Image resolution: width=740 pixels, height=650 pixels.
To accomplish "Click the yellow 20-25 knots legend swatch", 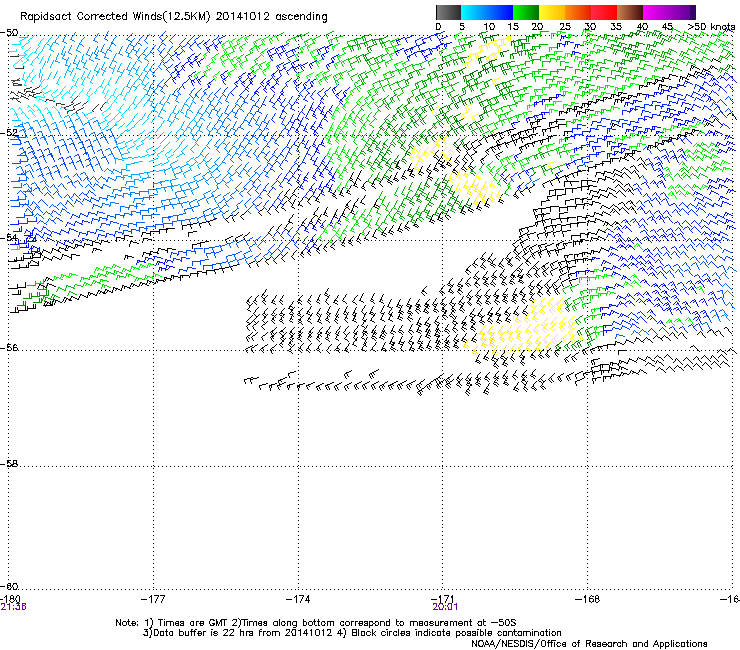I will pos(552,12).
